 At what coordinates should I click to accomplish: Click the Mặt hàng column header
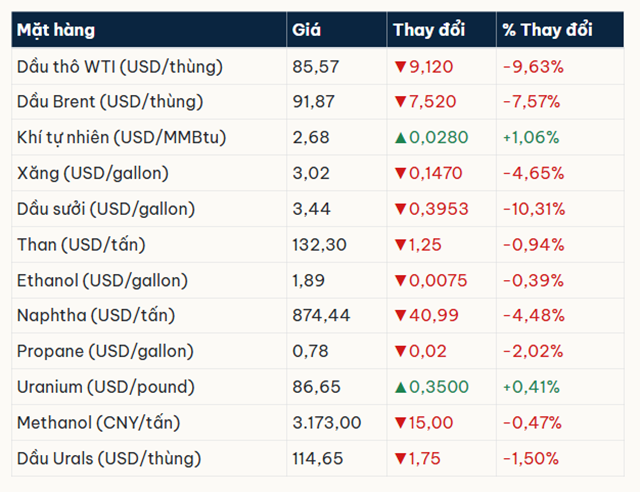(x=57, y=30)
